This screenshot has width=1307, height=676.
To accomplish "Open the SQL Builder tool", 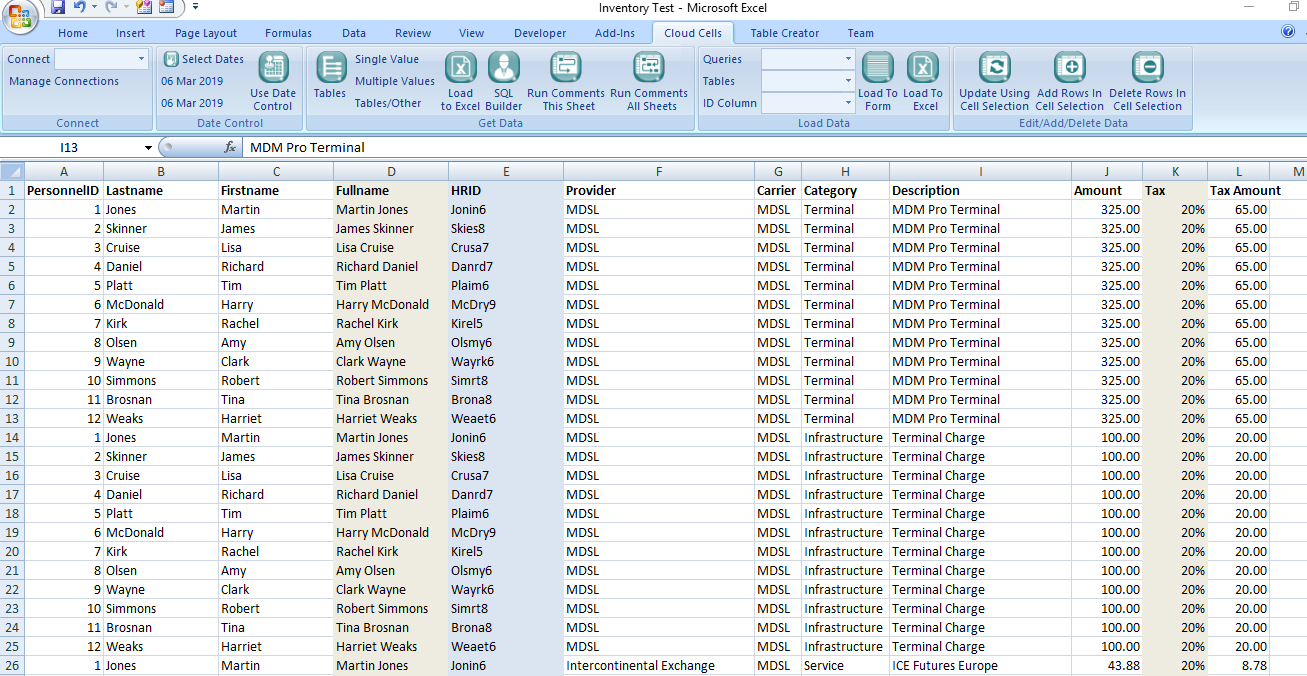I will click(503, 69).
